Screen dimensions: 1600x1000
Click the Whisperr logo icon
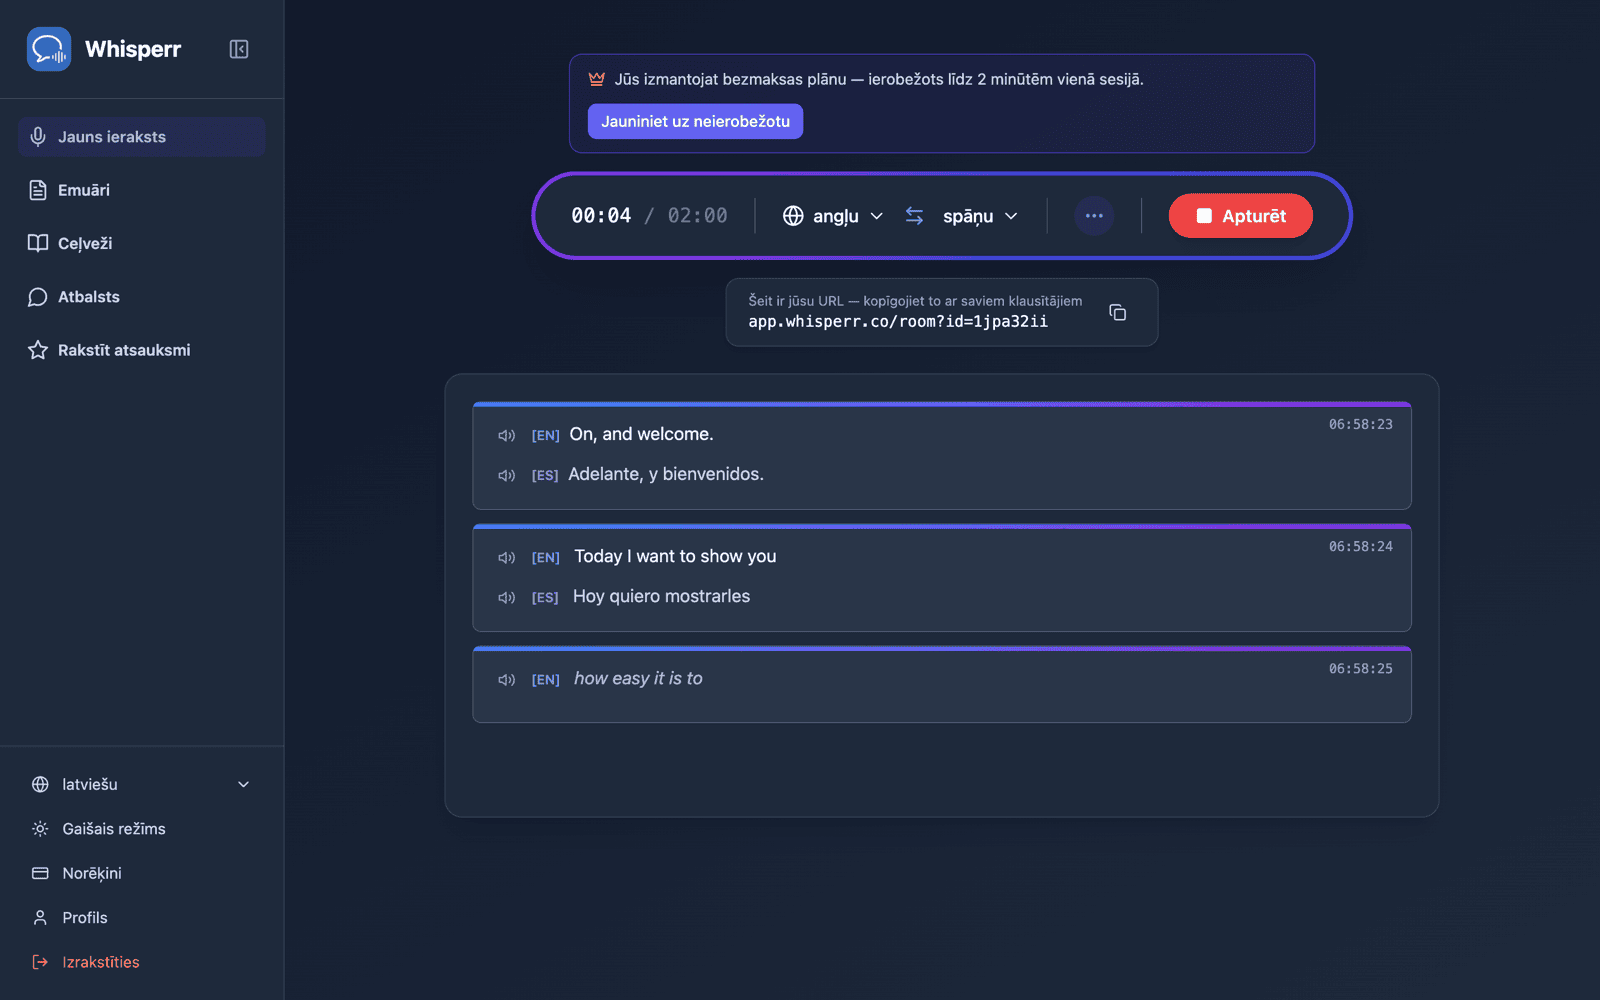pyautogui.click(x=49, y=49)
